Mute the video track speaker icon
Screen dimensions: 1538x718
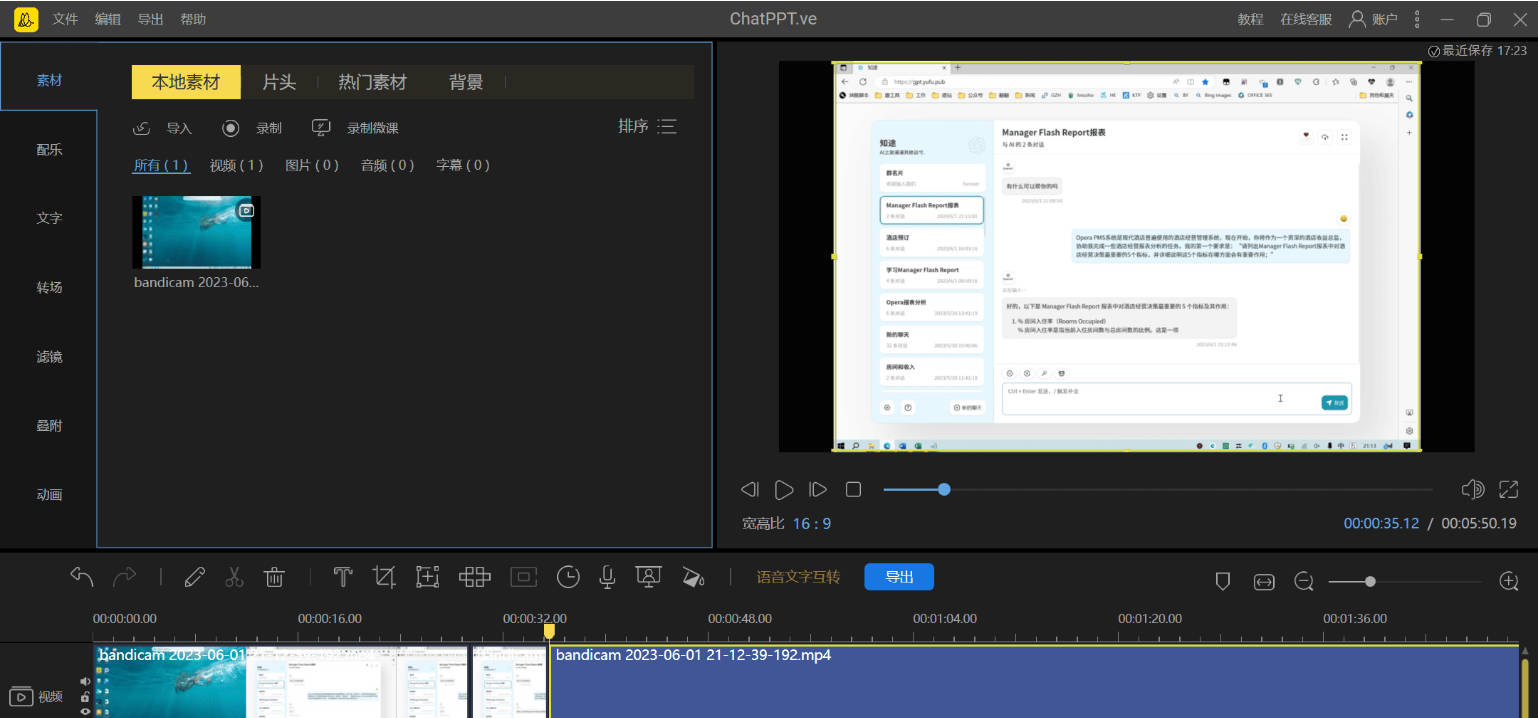(x=85, y=681)
